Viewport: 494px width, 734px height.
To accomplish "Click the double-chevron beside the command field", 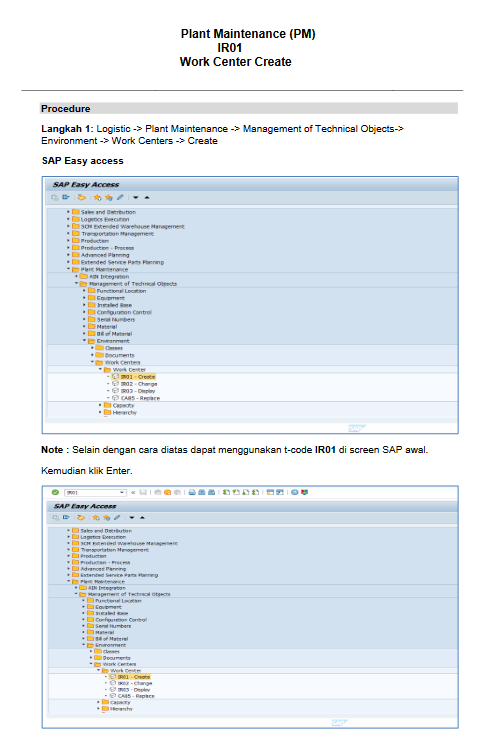I will 133,492.
